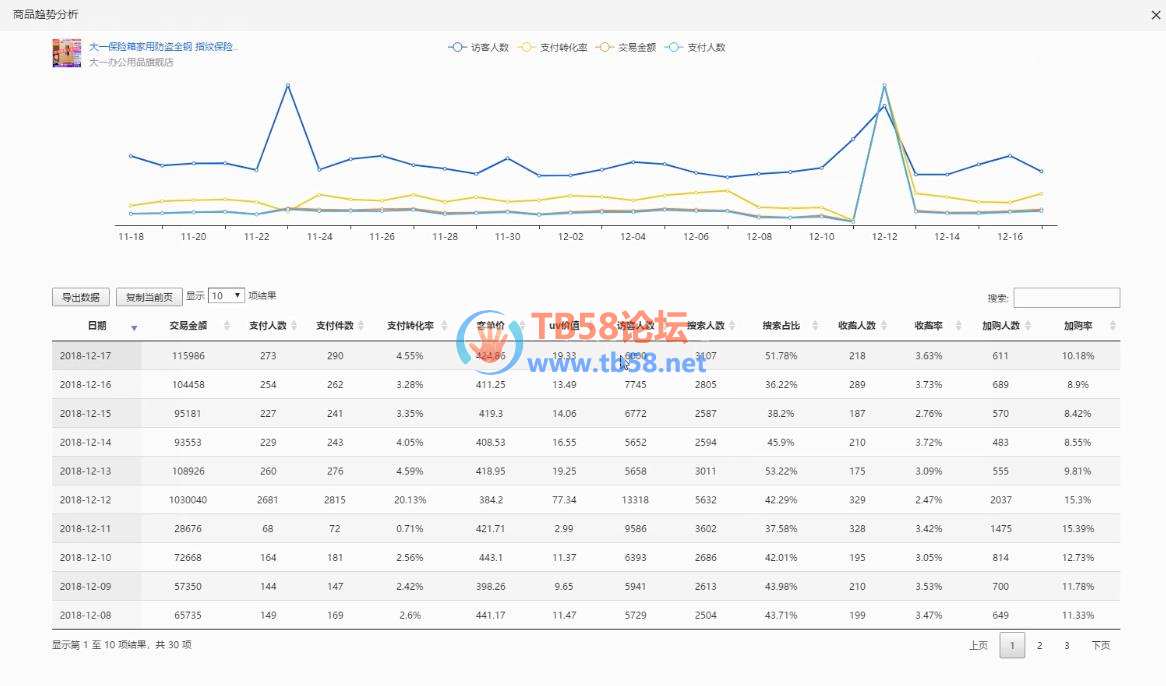This screenshot has height=686, width=1166.
Task: Go to pagination page 1
Action: point(1012,645)
